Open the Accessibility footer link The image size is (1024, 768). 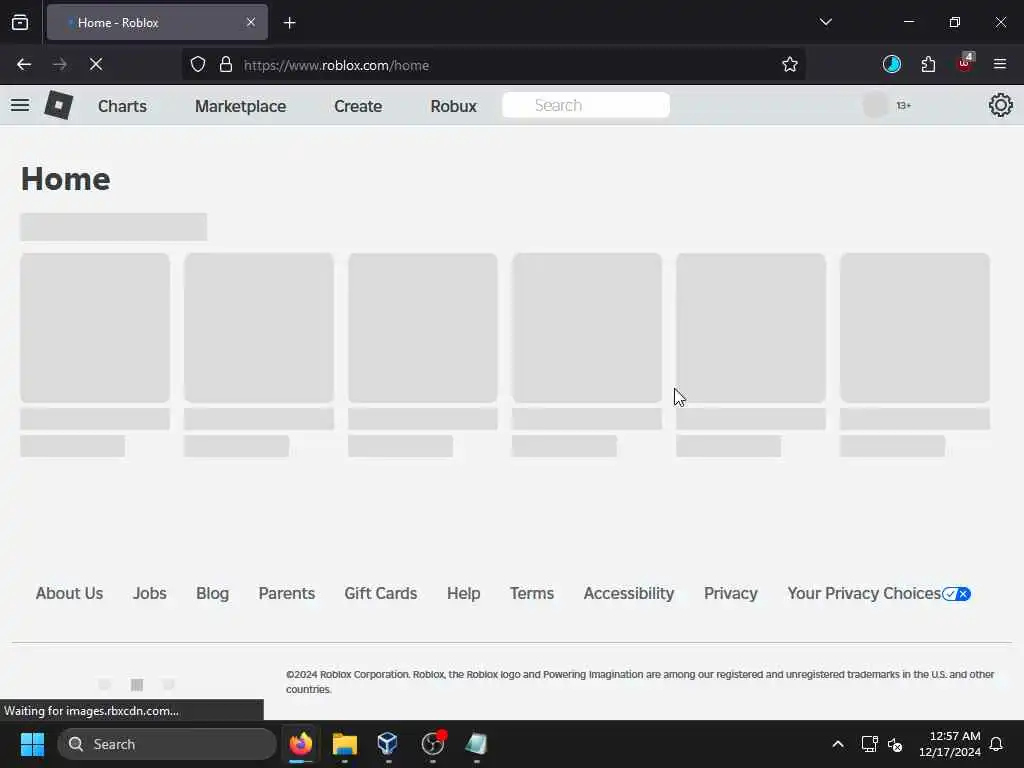tap(629, 593)
